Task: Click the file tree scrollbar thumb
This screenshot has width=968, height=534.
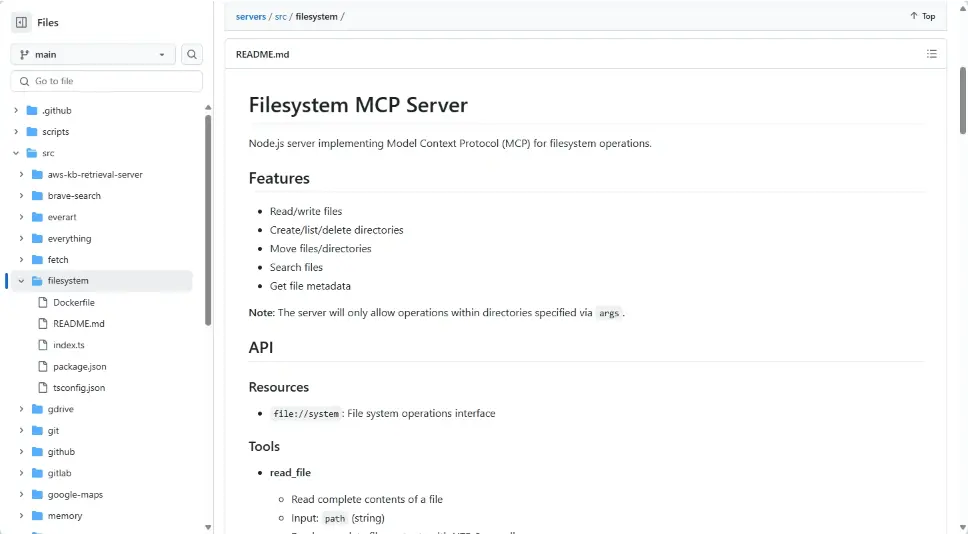Action: click(208, 220)
